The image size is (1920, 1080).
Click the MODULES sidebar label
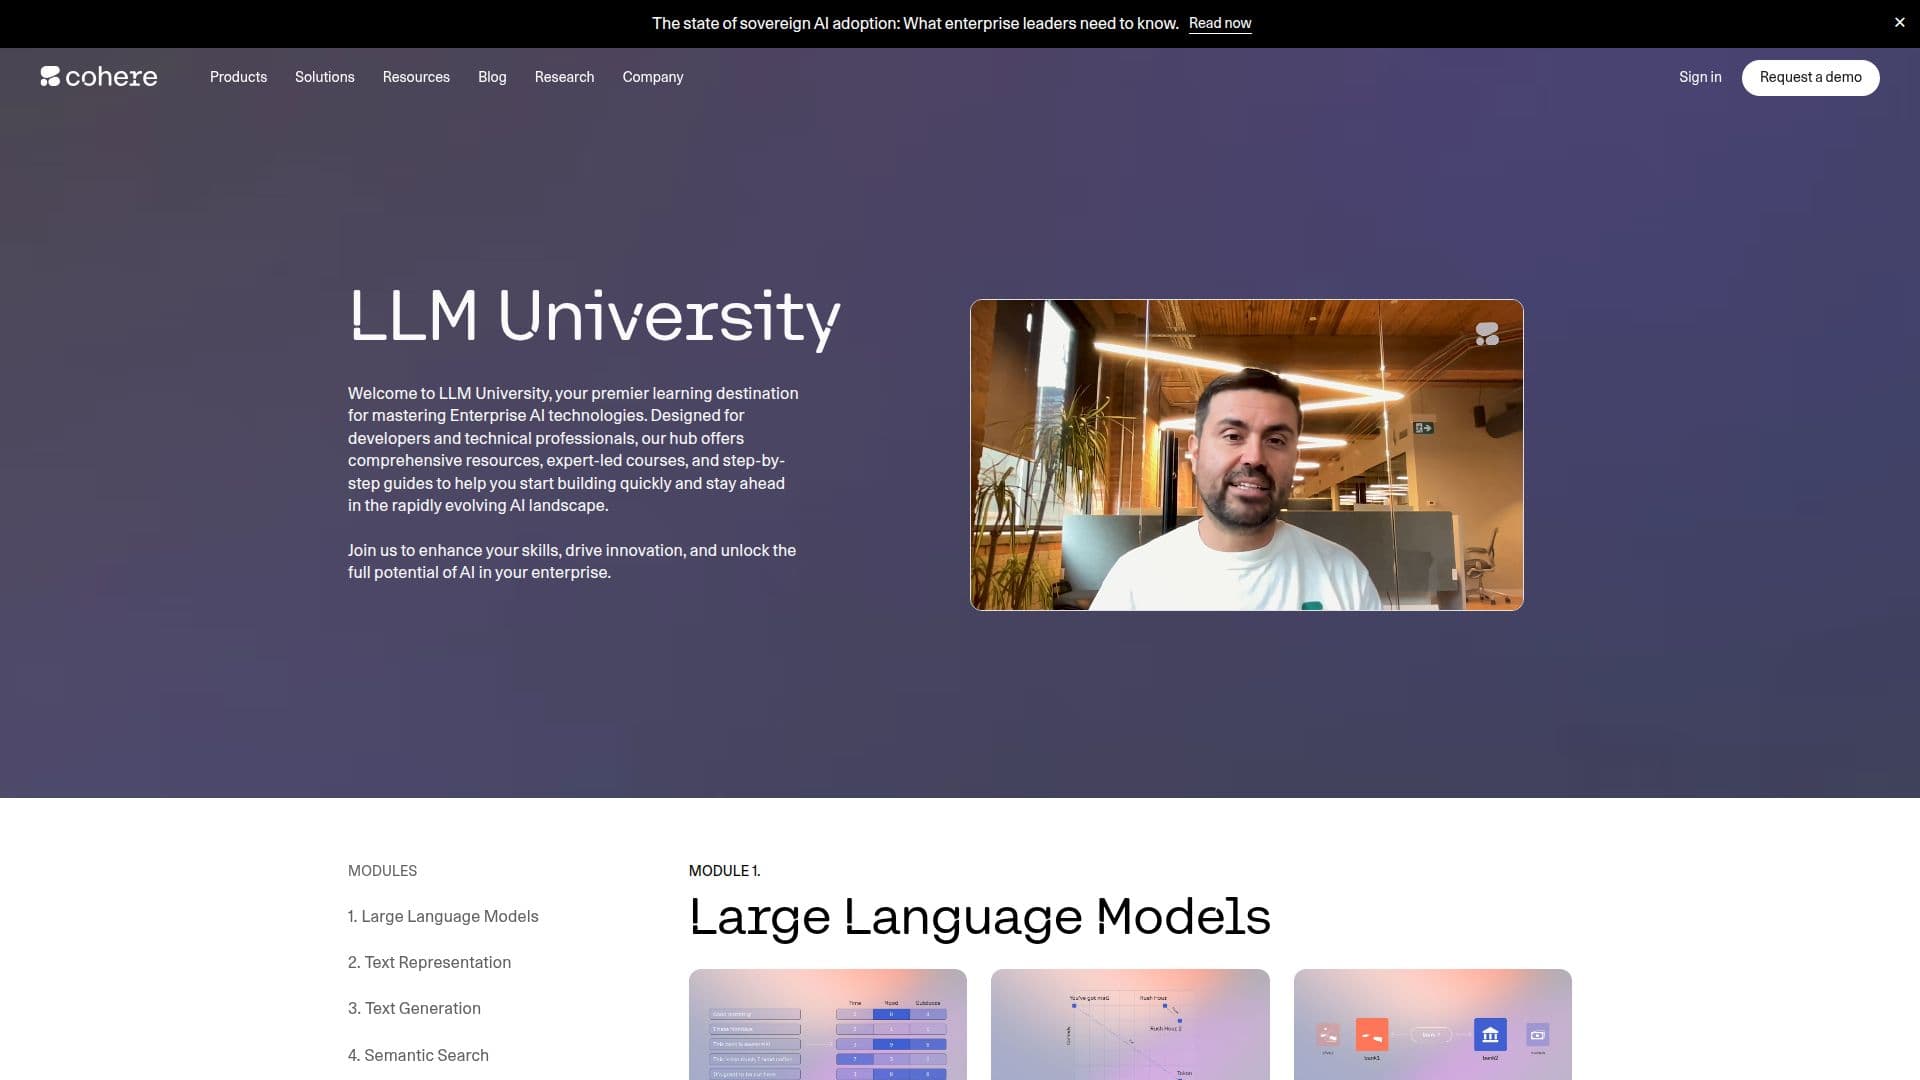pyautogui.click(x=382, y=871)
